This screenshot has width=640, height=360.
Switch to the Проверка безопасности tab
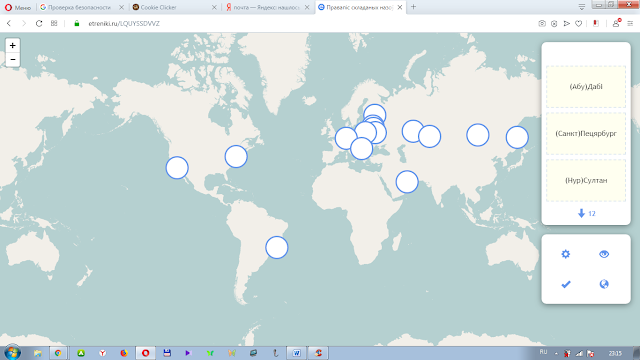80,7
